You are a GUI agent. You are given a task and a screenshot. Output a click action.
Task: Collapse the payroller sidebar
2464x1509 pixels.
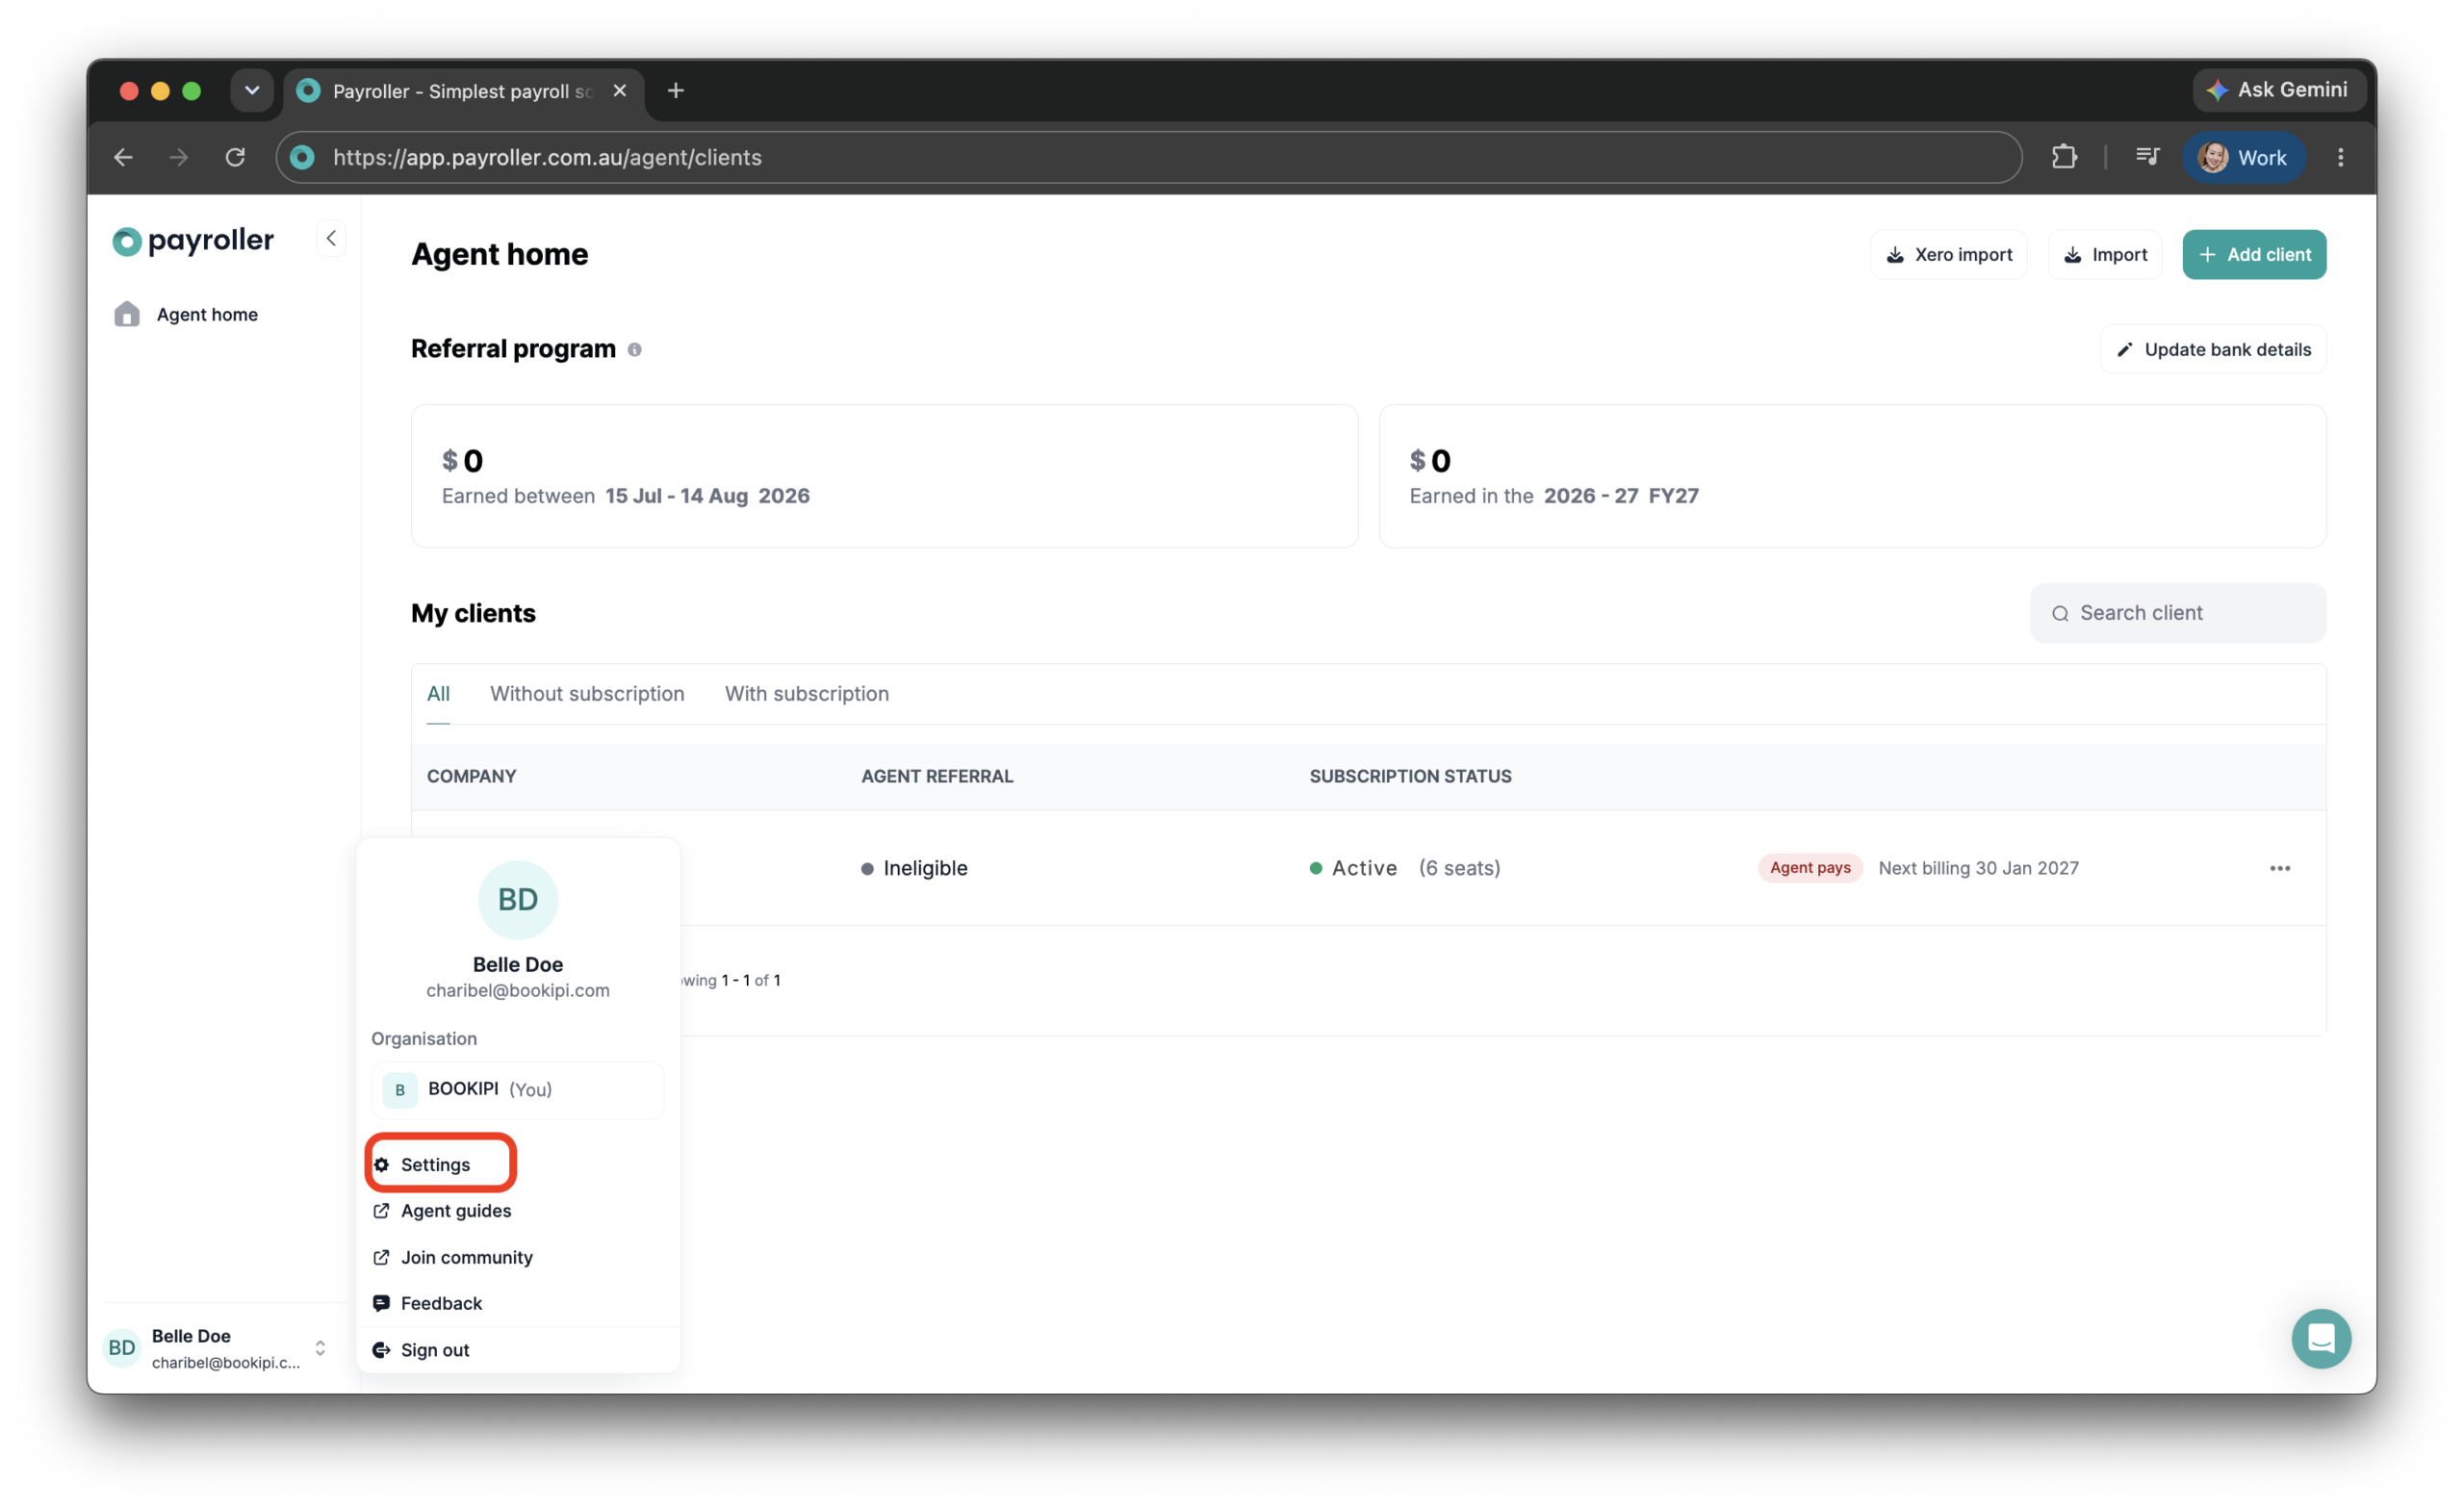point(331,238)
